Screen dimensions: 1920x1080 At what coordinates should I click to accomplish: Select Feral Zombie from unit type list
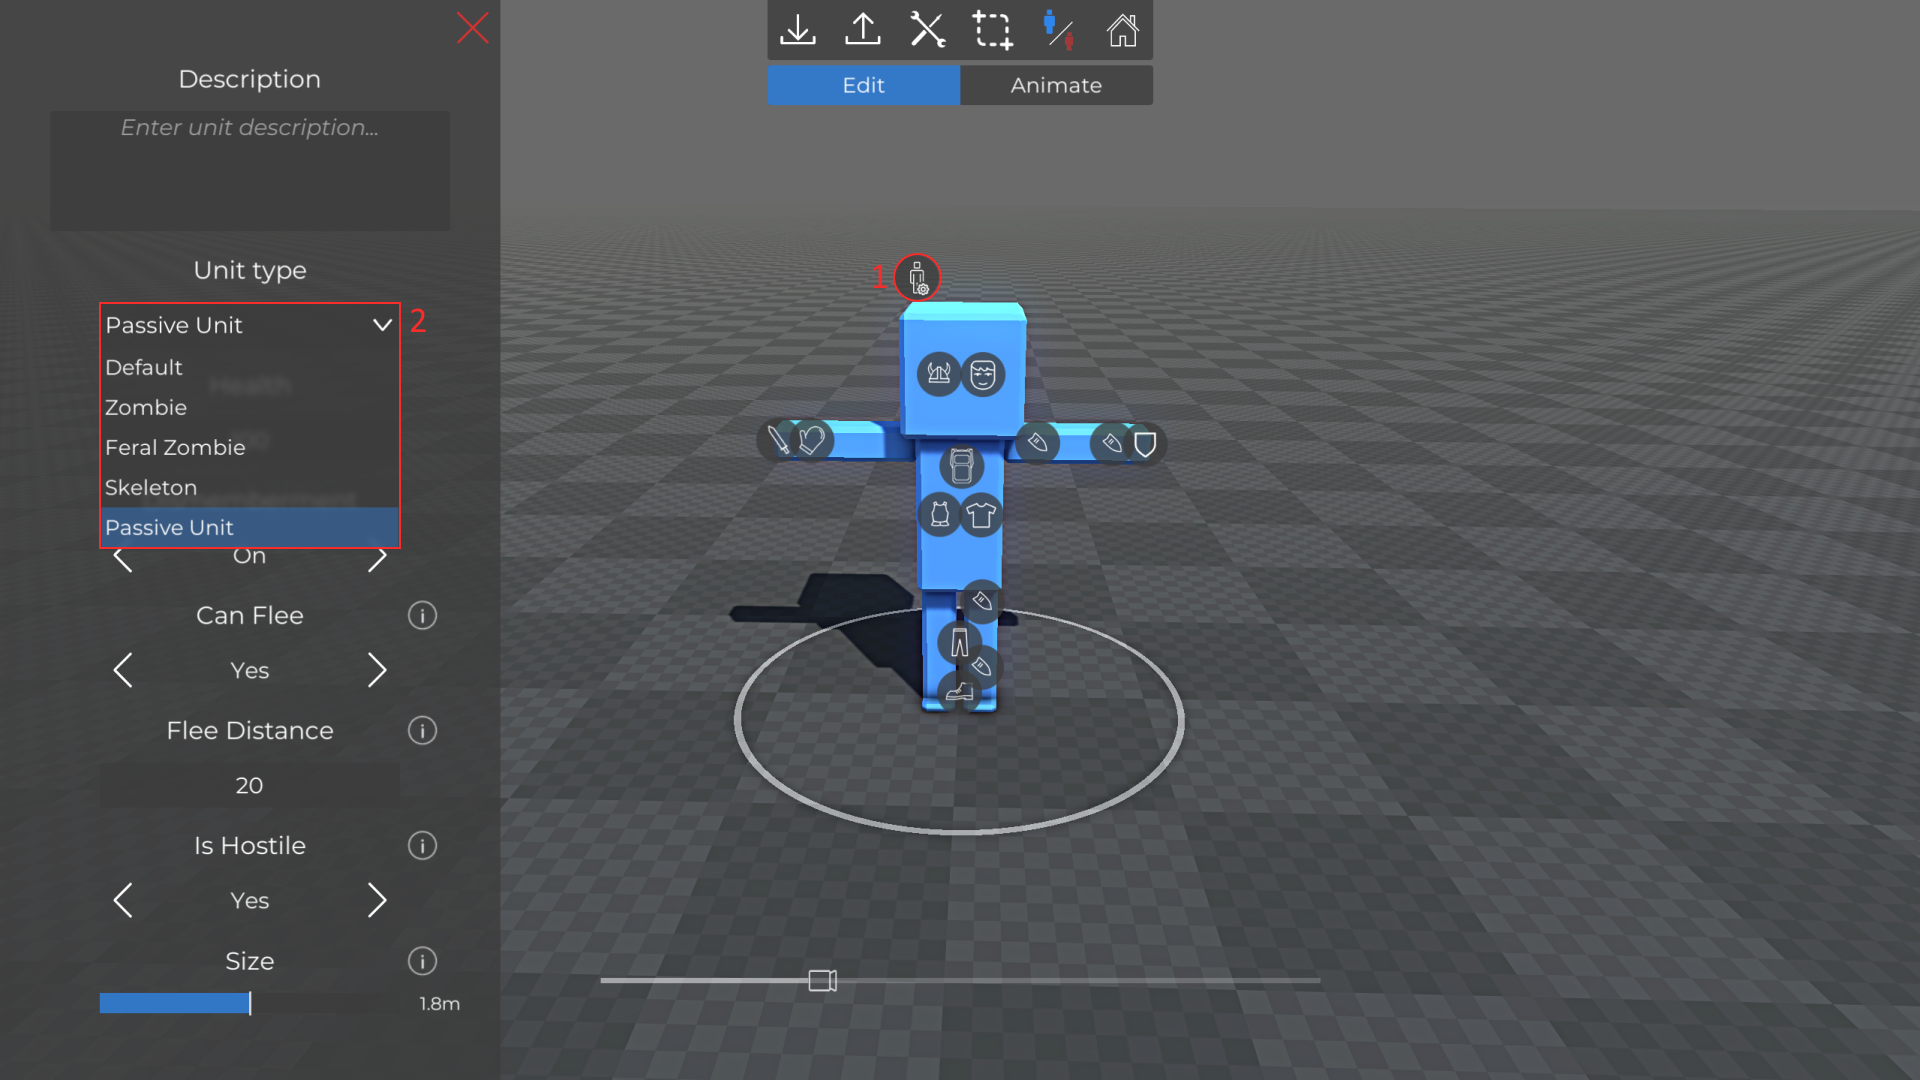point(175,447)
